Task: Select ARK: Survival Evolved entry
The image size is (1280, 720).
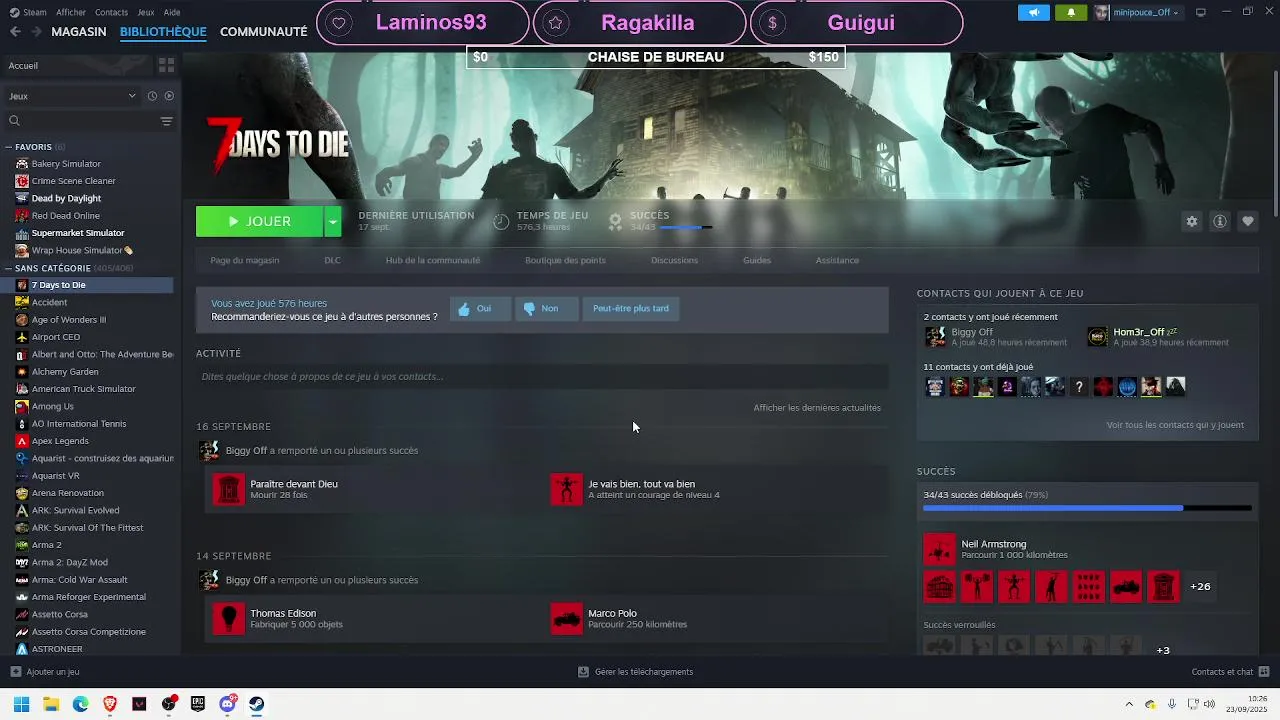Action: click(x=75, y=510)
